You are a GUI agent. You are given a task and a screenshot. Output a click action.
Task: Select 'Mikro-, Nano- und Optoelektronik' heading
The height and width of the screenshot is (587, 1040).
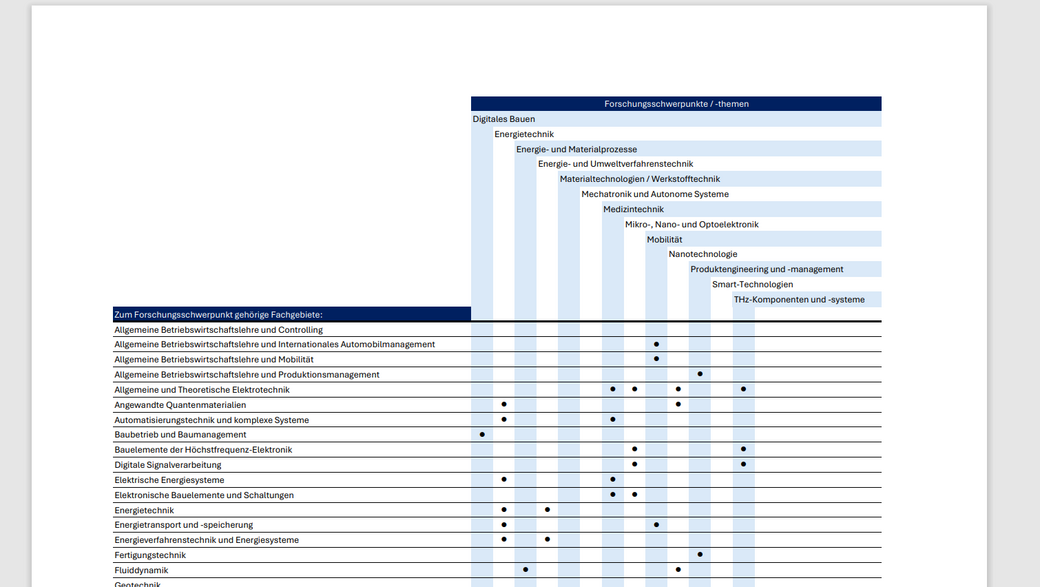[692, 224]
